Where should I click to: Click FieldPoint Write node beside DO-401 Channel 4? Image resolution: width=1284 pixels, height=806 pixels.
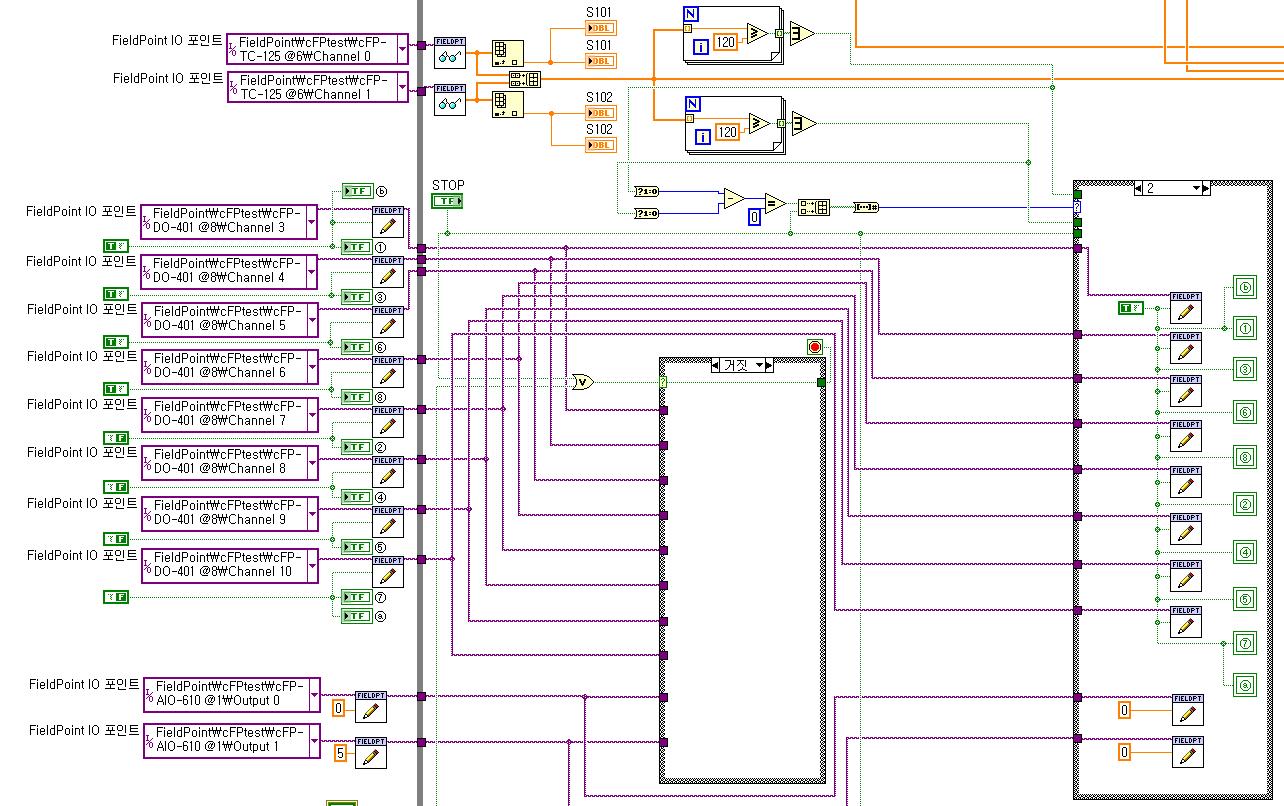pos(388,271)
